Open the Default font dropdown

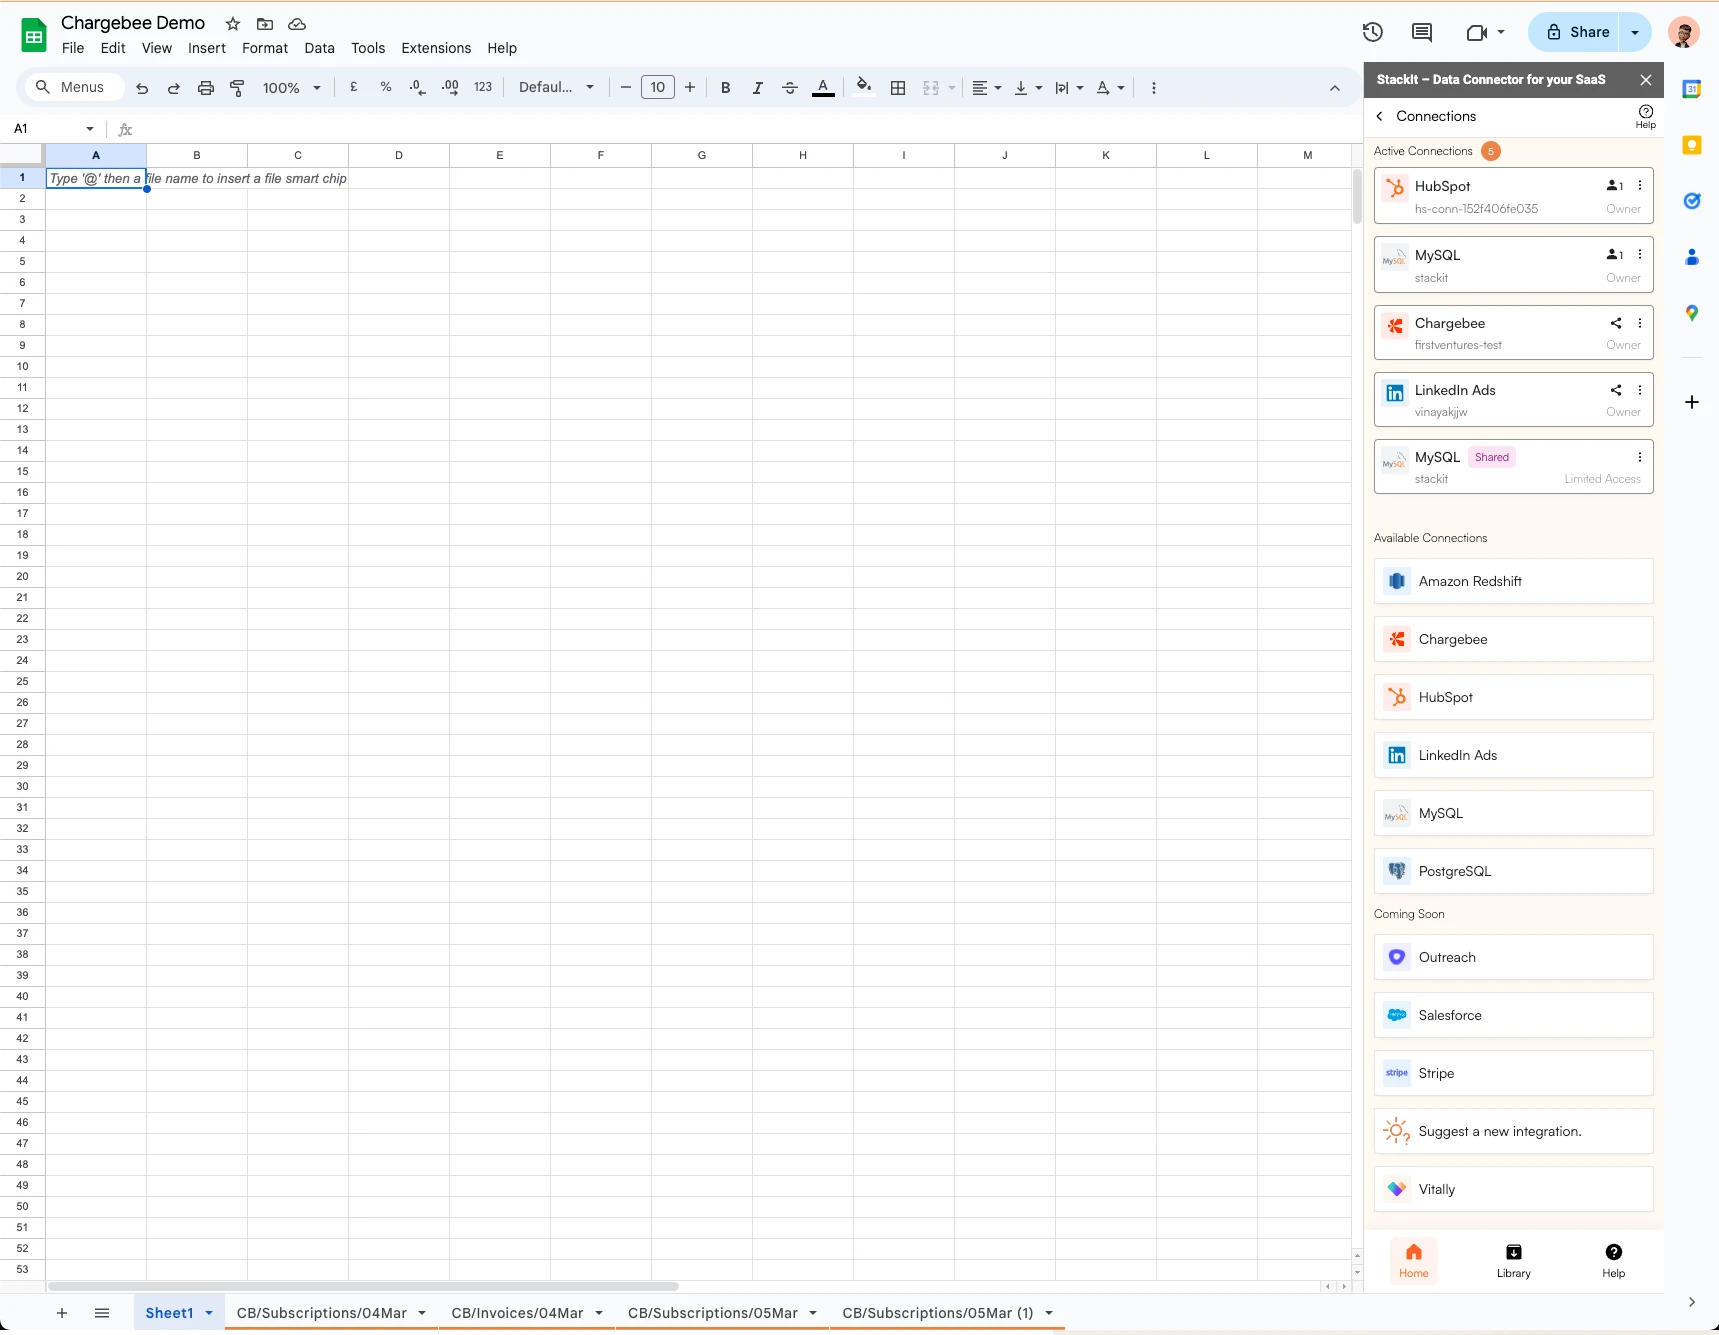(556, 87)
